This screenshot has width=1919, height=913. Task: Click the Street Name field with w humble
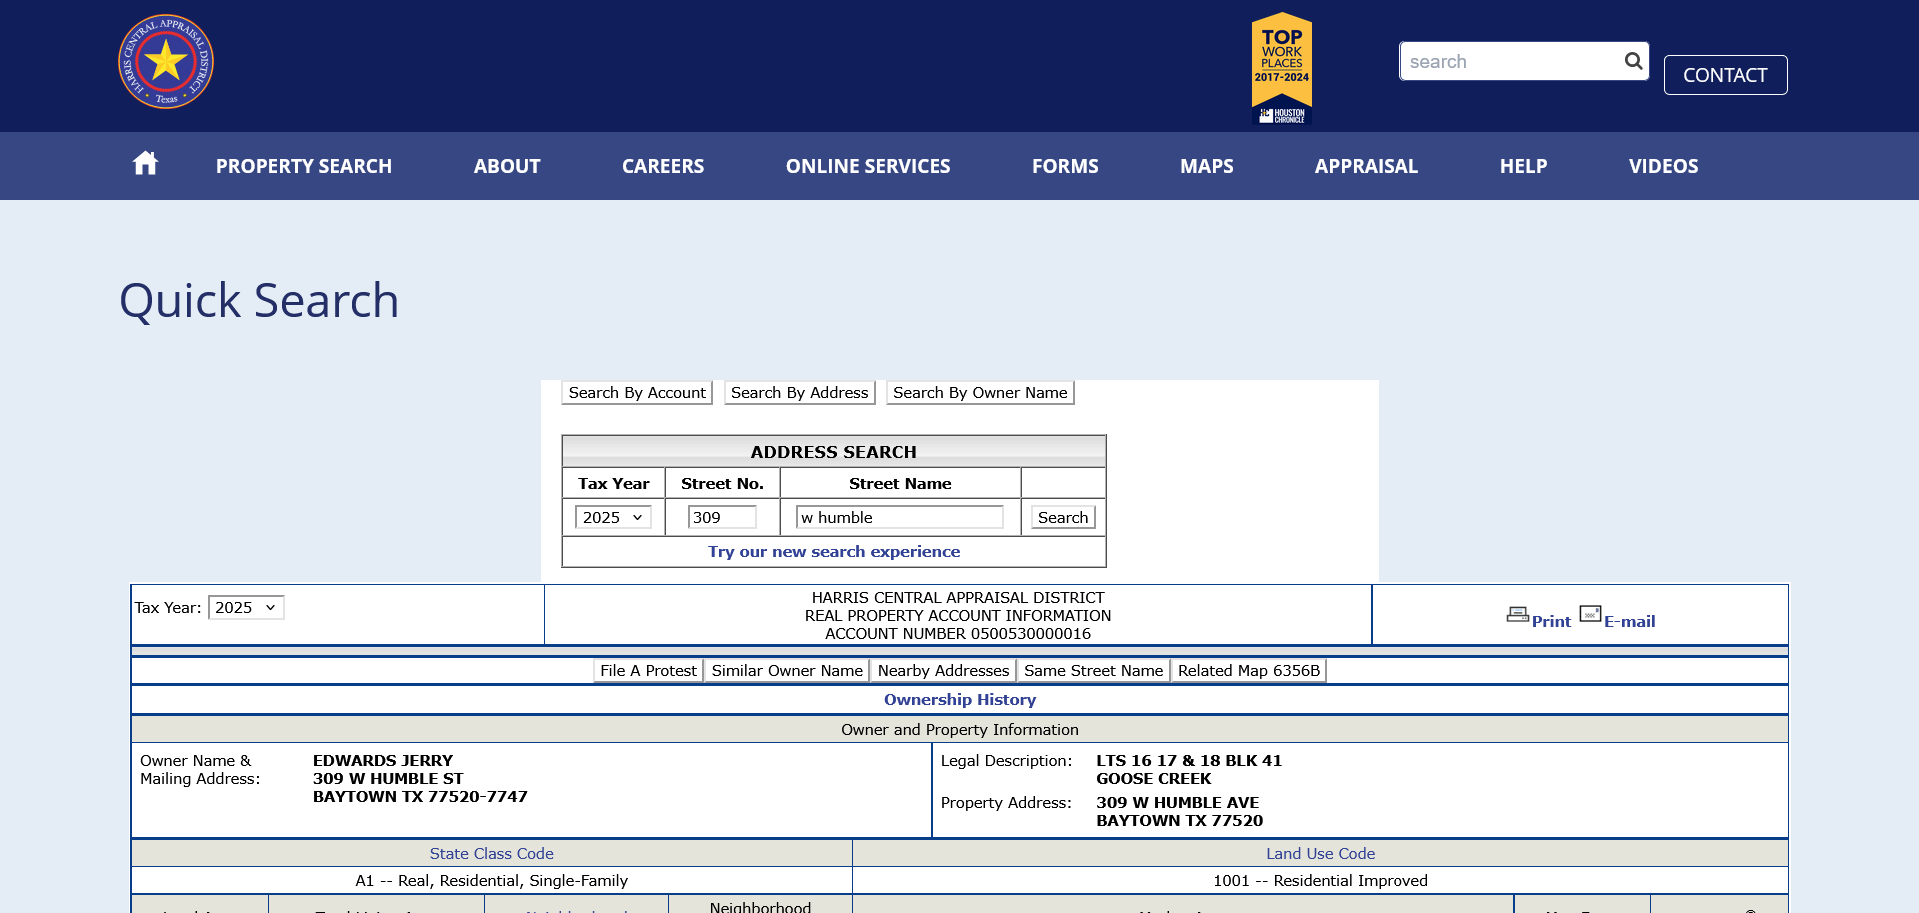coord(899,517)
